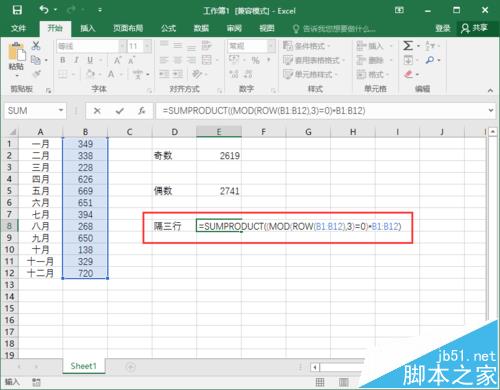Image resolution: width=500 pixels, height=390 pixels.
Task: Collapse the ribbon with arrow
Action: [490, 90]
